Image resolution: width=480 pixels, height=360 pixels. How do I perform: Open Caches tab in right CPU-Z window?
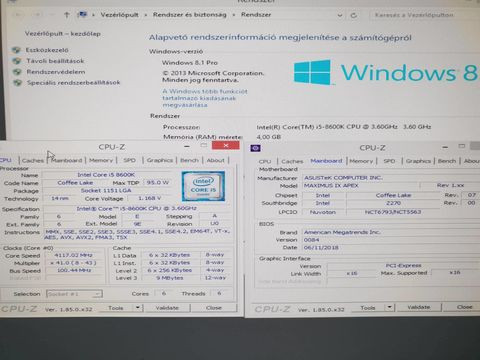coord(292,161)
